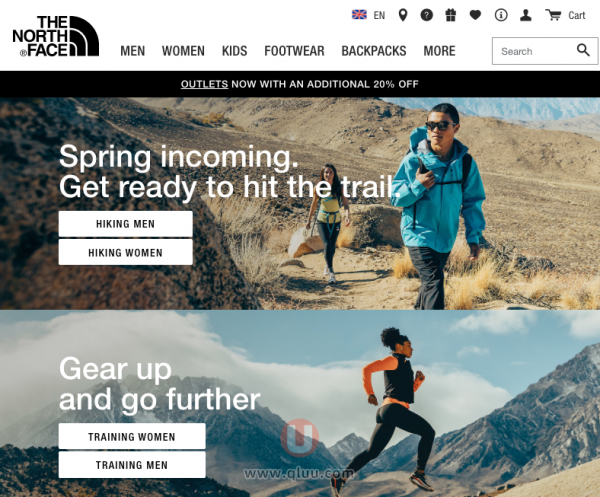Click the gift card icon
The height and width of the screenshot is (497, 600).
pos(451,15)
